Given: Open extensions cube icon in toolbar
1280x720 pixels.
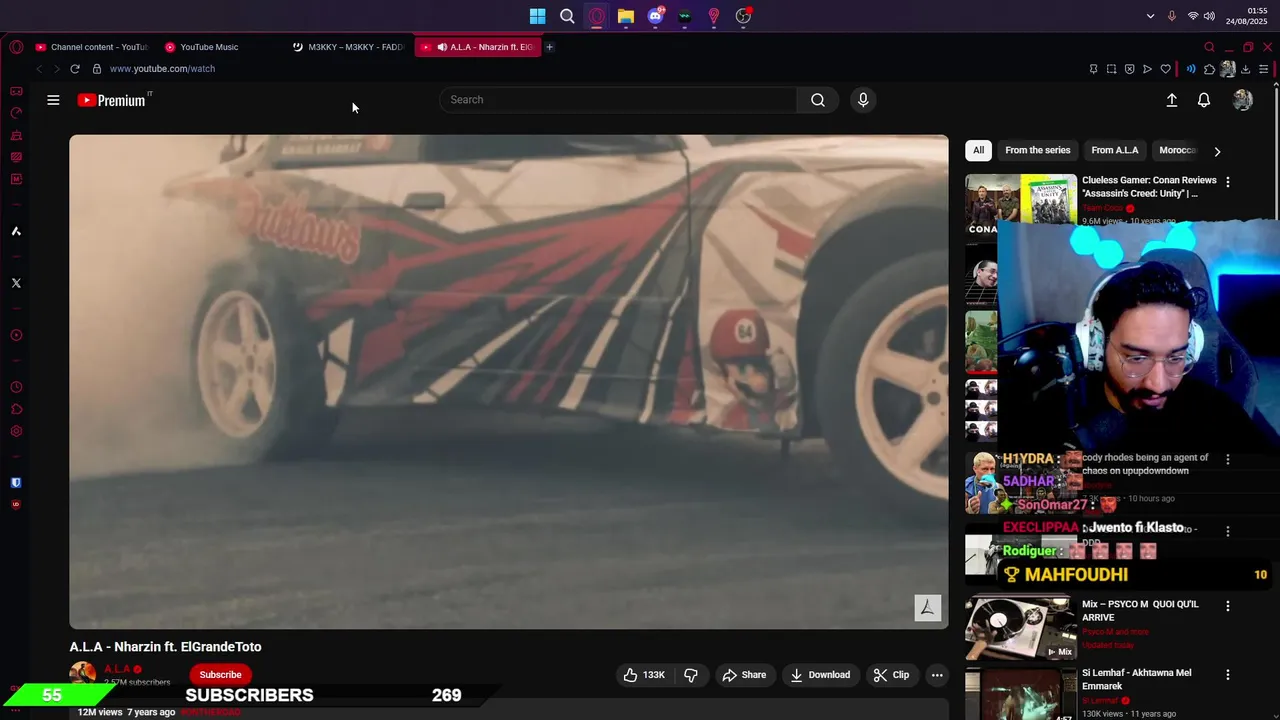Looking at the screenshot, I should 1209,69.
